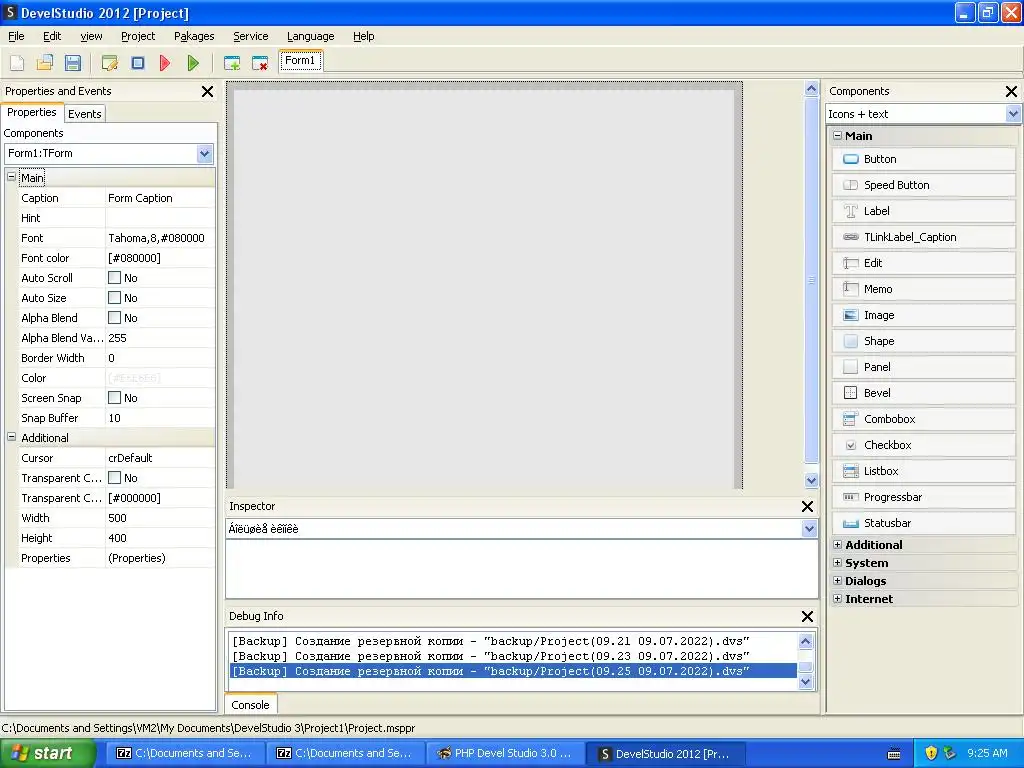Click the form designer scrollbar down arrow
This screenshot has height=768, width=1024.
coord(811,480)
